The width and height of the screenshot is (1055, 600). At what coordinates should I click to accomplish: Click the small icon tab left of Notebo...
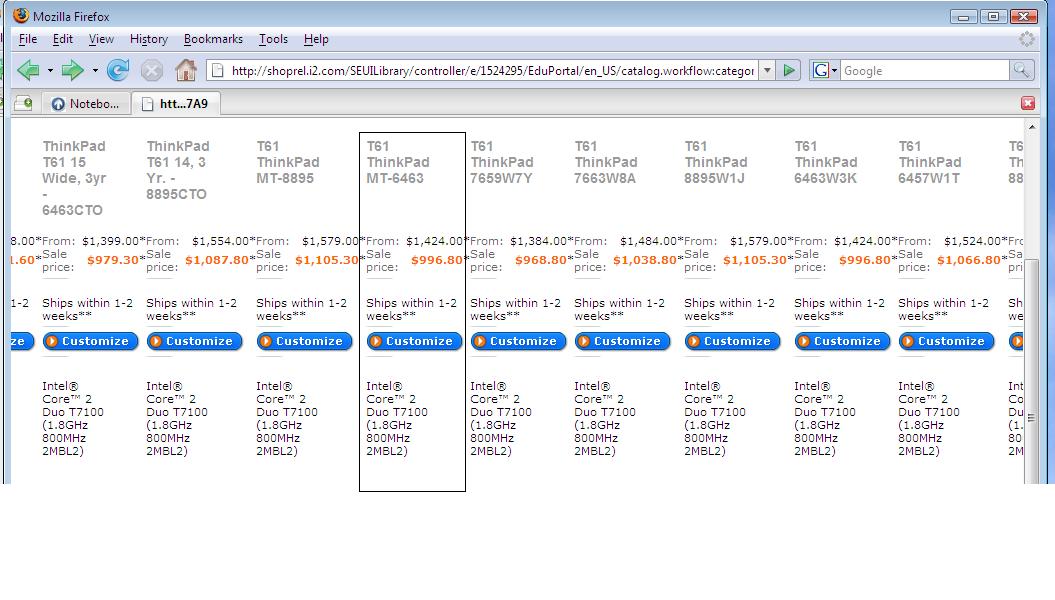tap(24, 103)
